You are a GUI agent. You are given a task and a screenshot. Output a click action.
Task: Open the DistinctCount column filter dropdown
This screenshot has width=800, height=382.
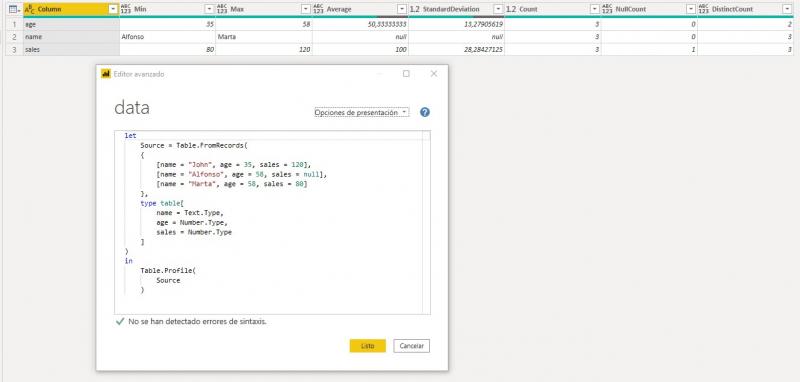click(x=787, y=9)
